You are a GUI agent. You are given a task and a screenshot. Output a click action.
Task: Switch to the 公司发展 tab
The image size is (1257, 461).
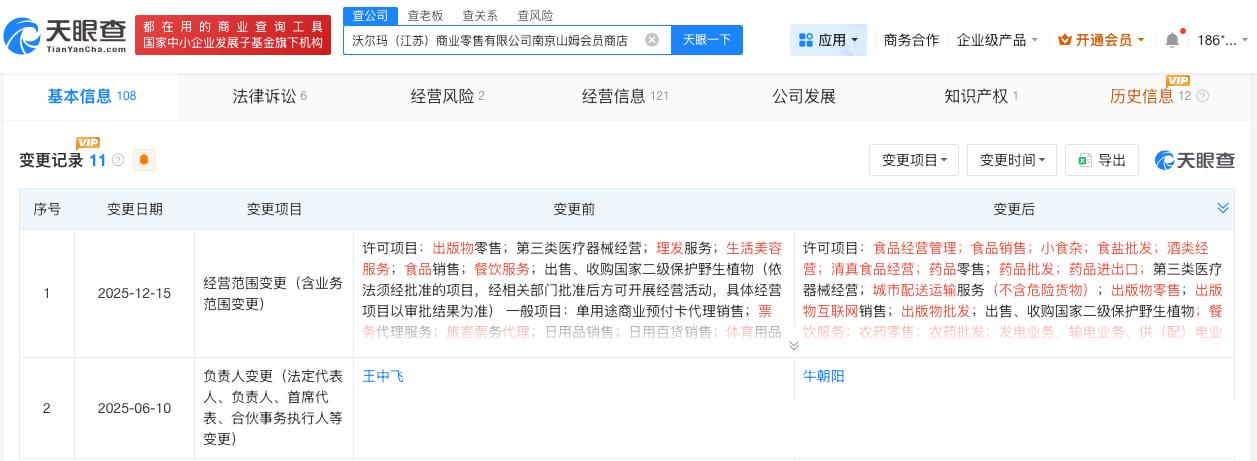803,97
